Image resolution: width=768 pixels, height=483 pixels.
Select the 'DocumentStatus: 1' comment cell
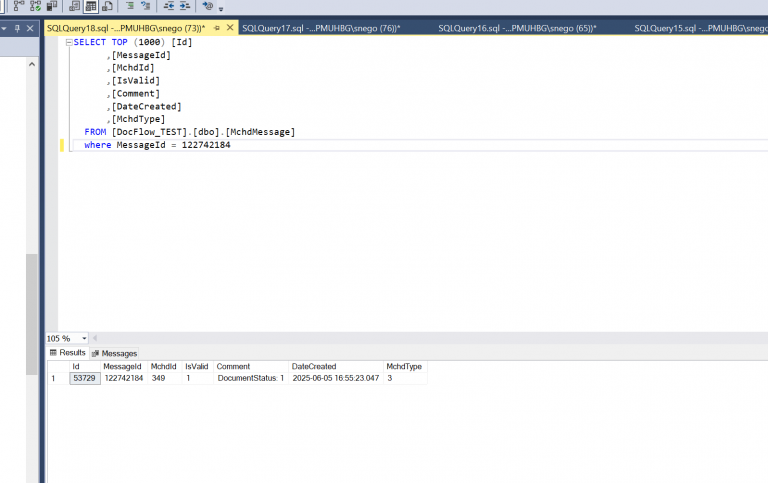tap(251, 378)
